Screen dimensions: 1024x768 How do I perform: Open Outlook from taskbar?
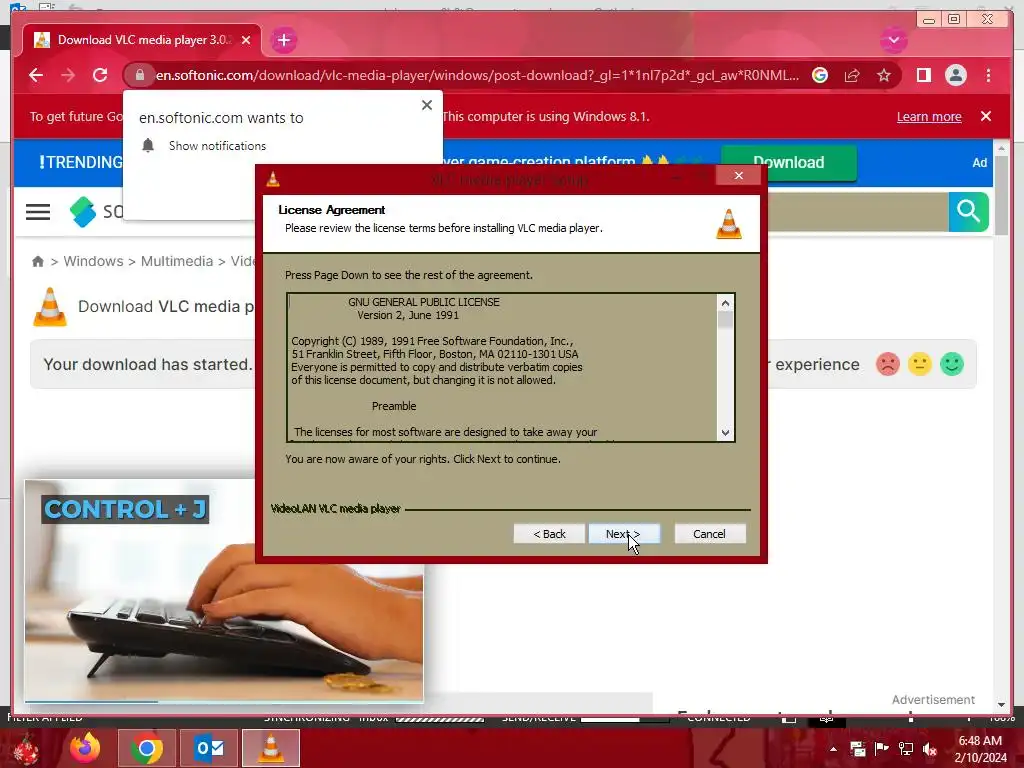[x=209, y=748]
